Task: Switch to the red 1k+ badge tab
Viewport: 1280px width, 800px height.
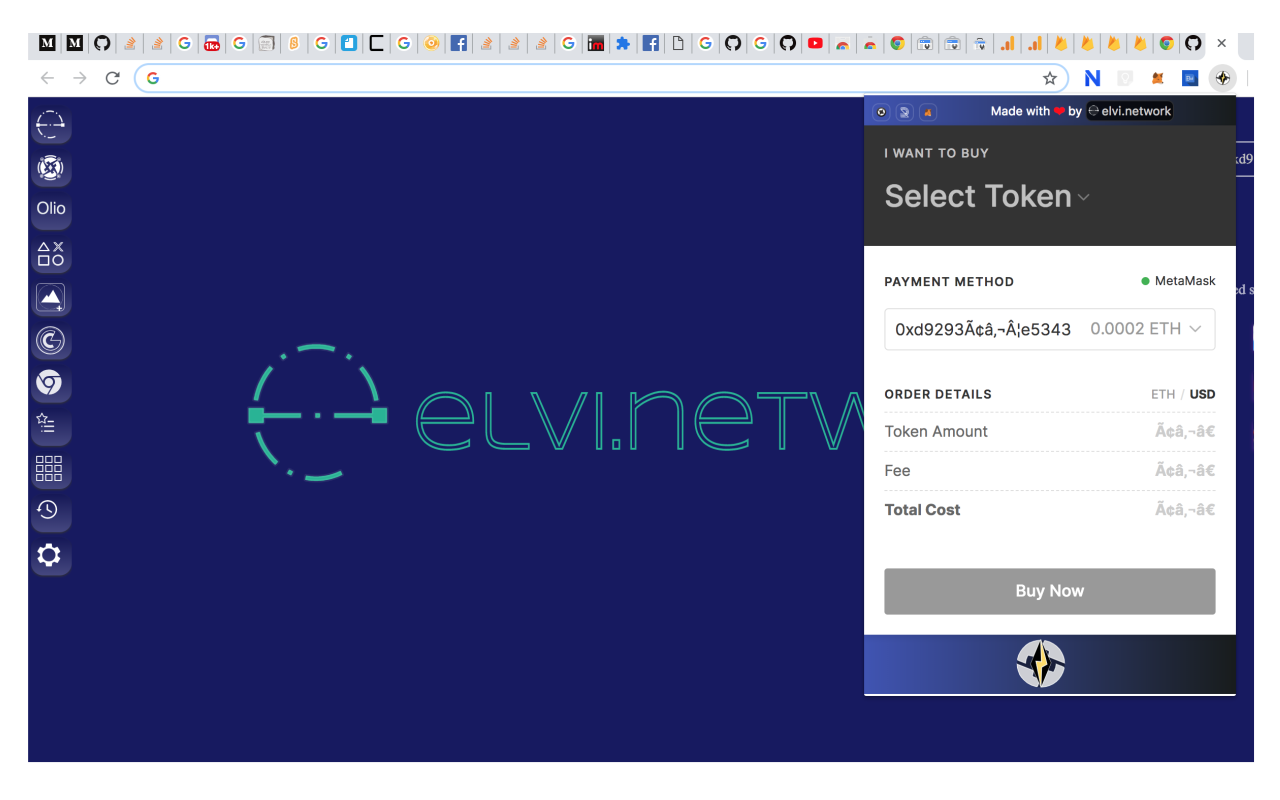Action: point(211,43)
